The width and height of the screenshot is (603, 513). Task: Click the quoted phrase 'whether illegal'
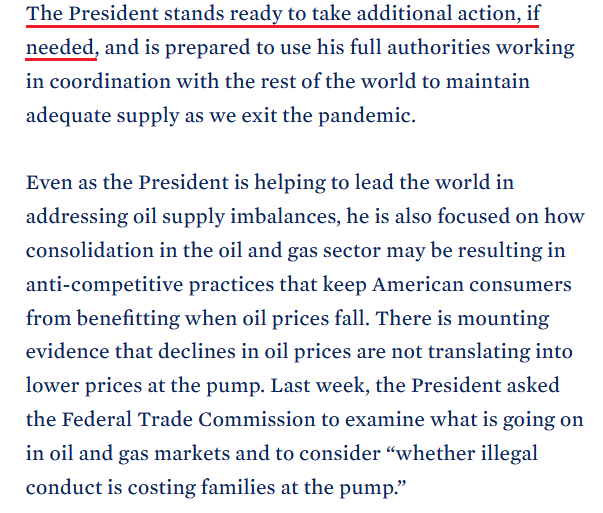[x=467, y=454]
